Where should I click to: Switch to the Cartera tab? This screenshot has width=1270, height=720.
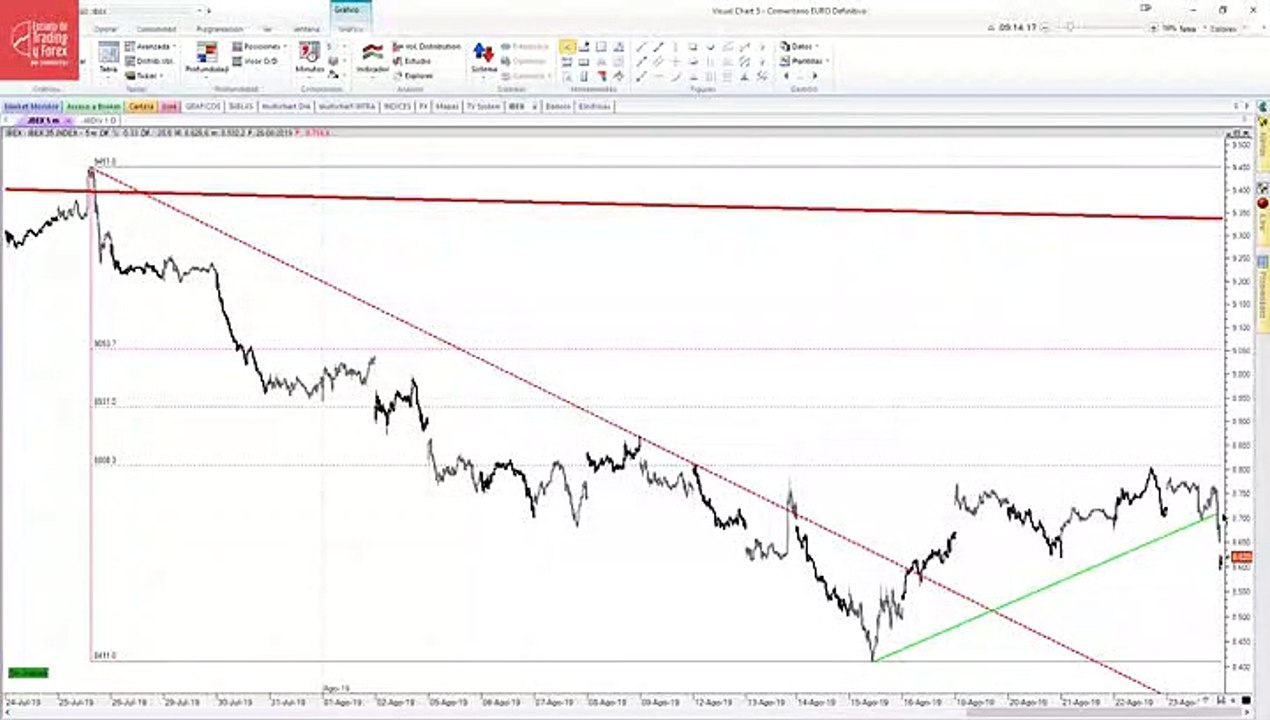(142, 106)
